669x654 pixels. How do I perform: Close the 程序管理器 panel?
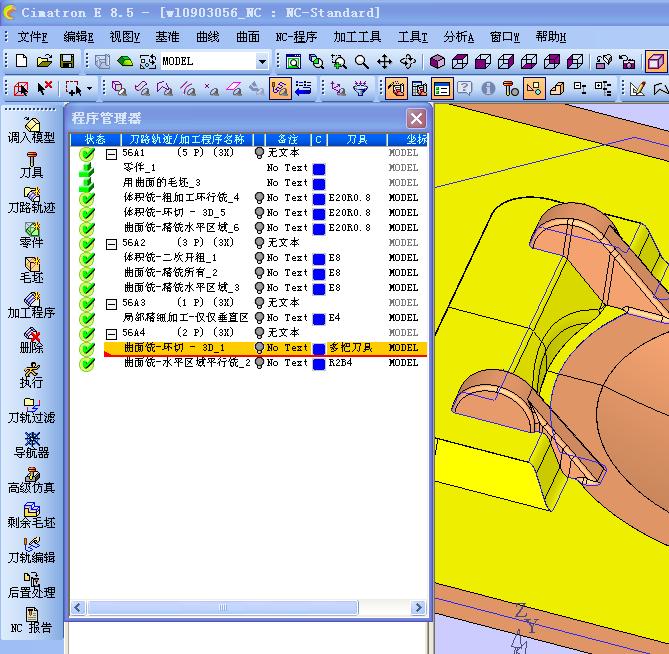point(416,118)
